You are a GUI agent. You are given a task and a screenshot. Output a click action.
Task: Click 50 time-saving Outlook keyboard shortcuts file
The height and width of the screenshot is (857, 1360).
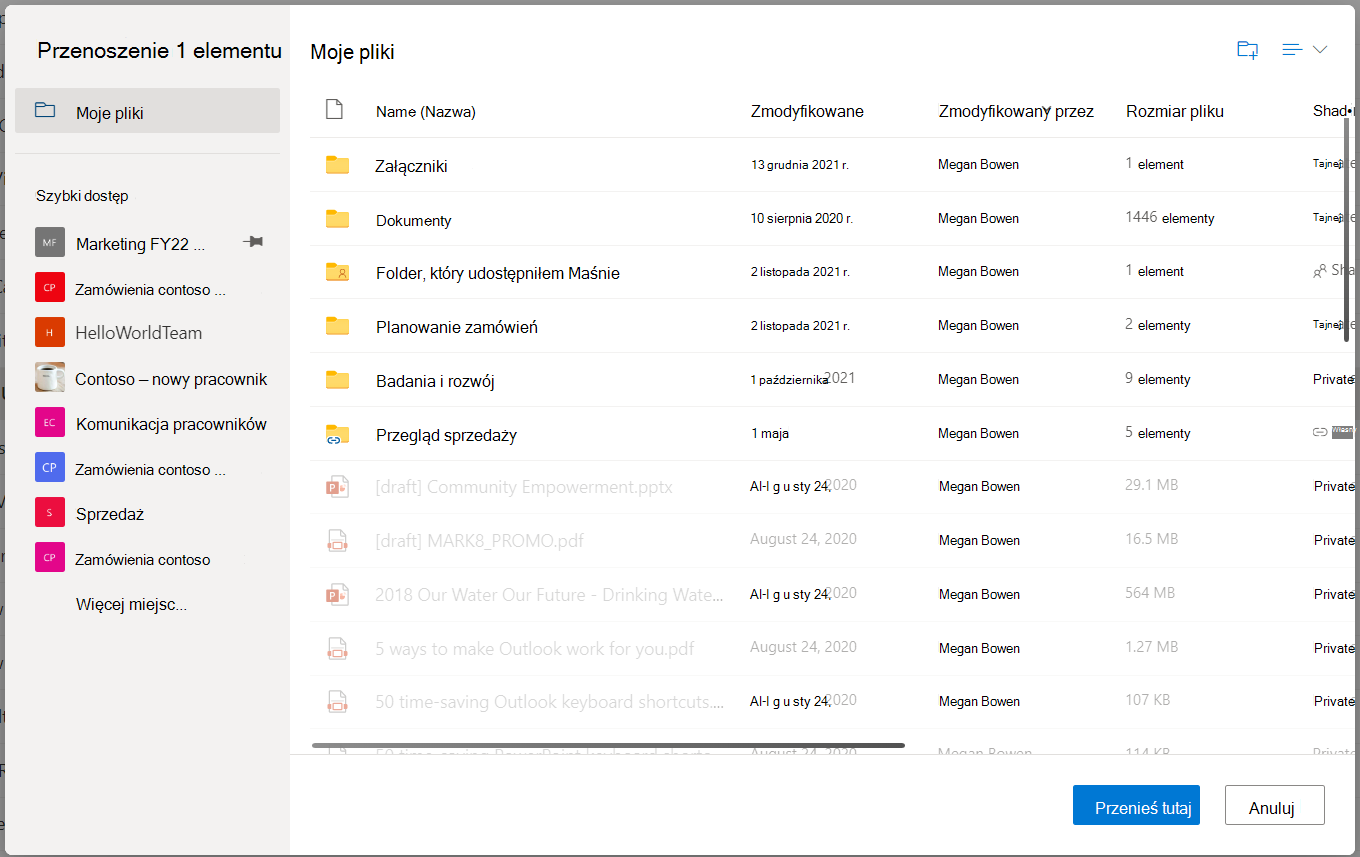tap(550, 702)
